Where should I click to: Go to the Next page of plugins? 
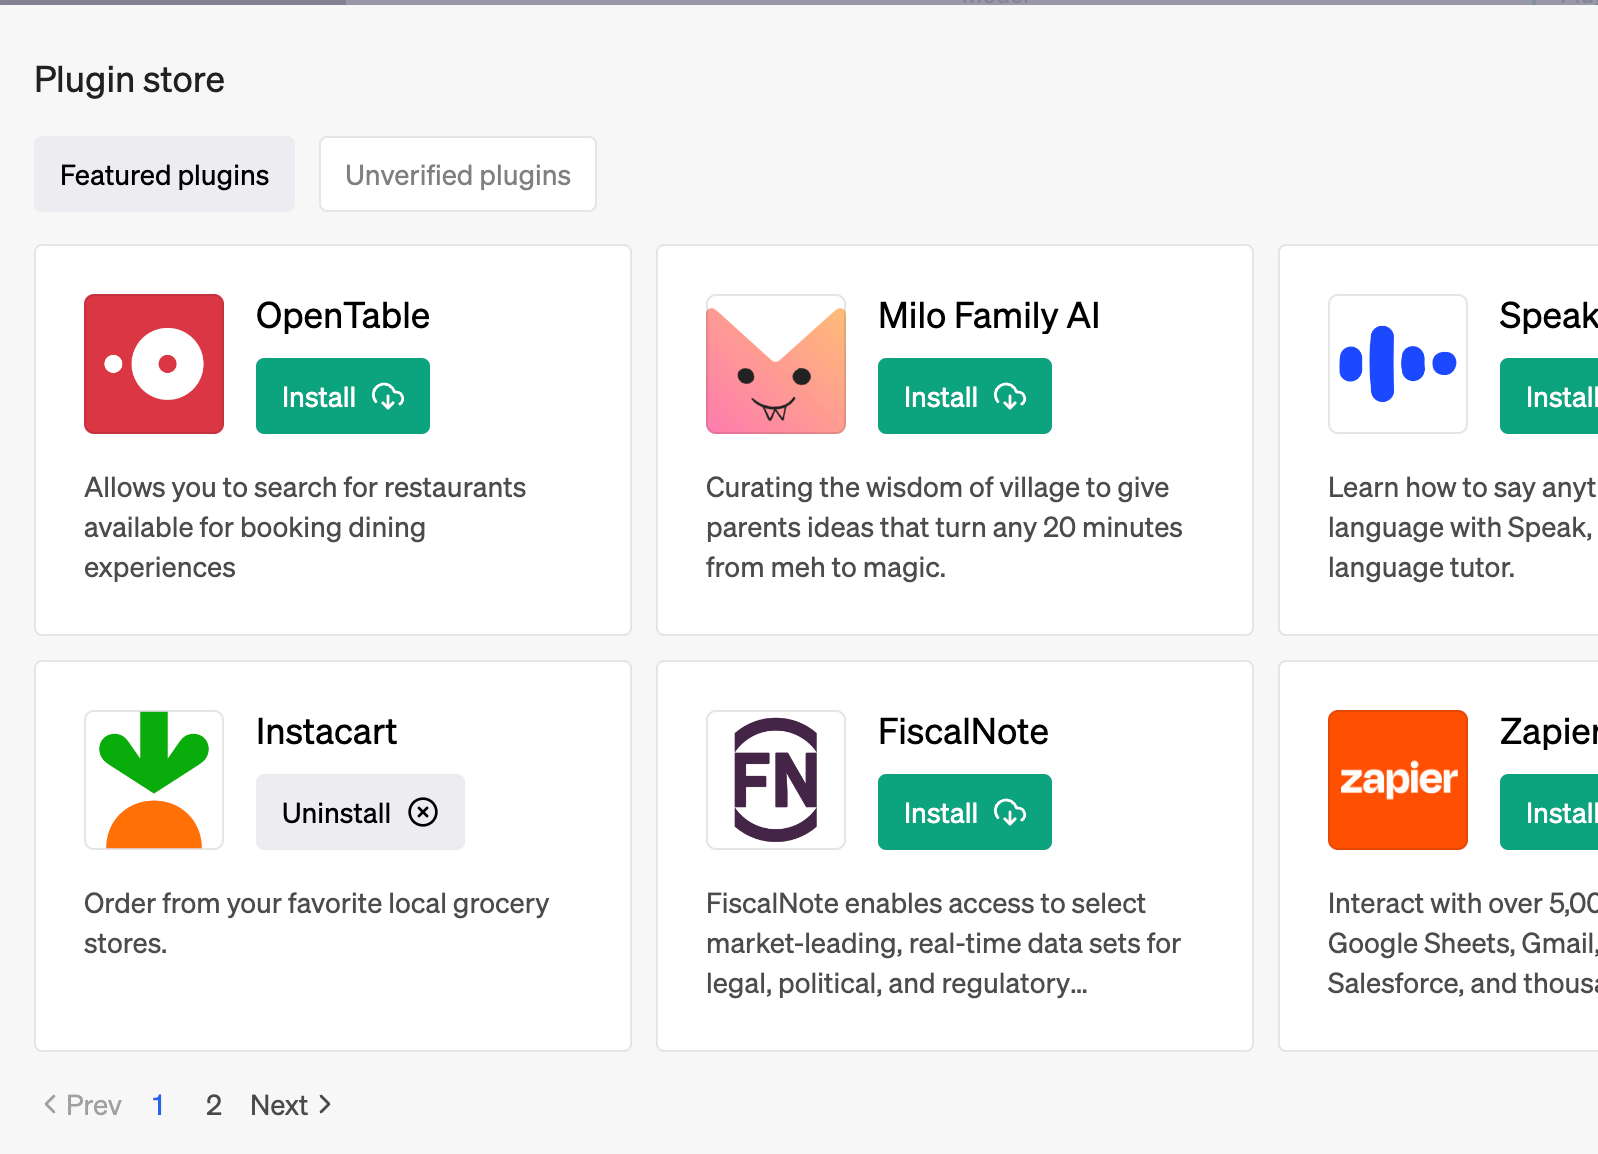click(x=290, y=1105)
